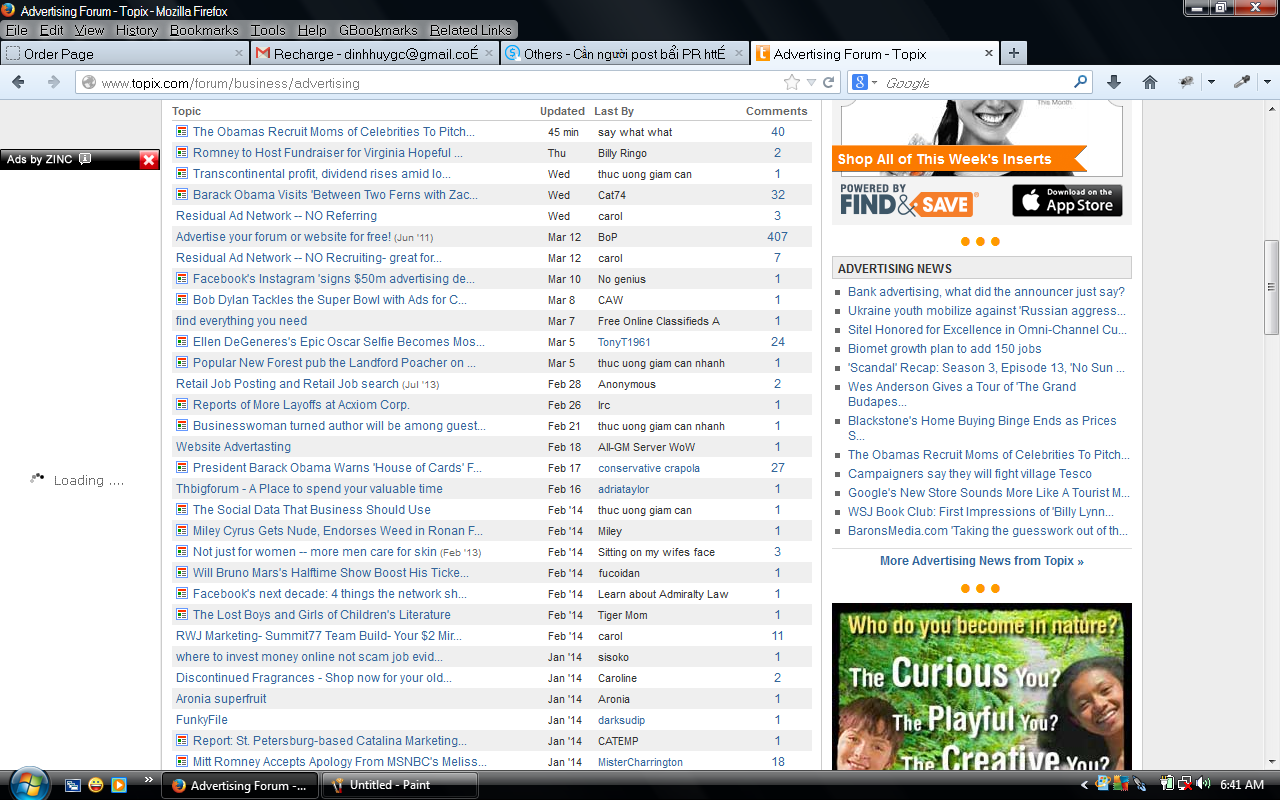This screenshot has height=800, width=1280.
Task: Click the clock showing 6:41 AM
Action: pos(1242,785)
